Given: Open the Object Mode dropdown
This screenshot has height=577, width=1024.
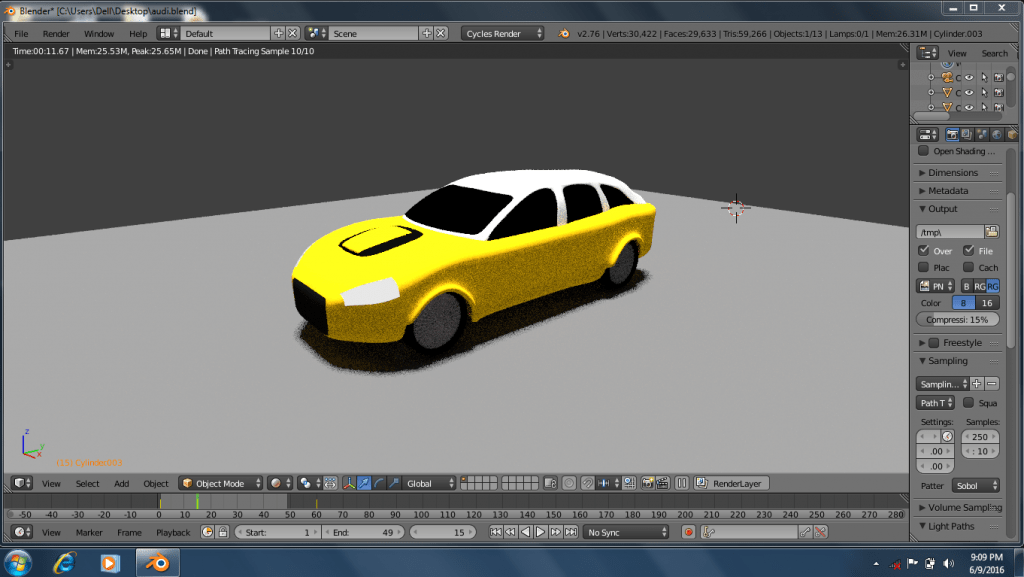Looking at the screenshot, I should point(220,483).
